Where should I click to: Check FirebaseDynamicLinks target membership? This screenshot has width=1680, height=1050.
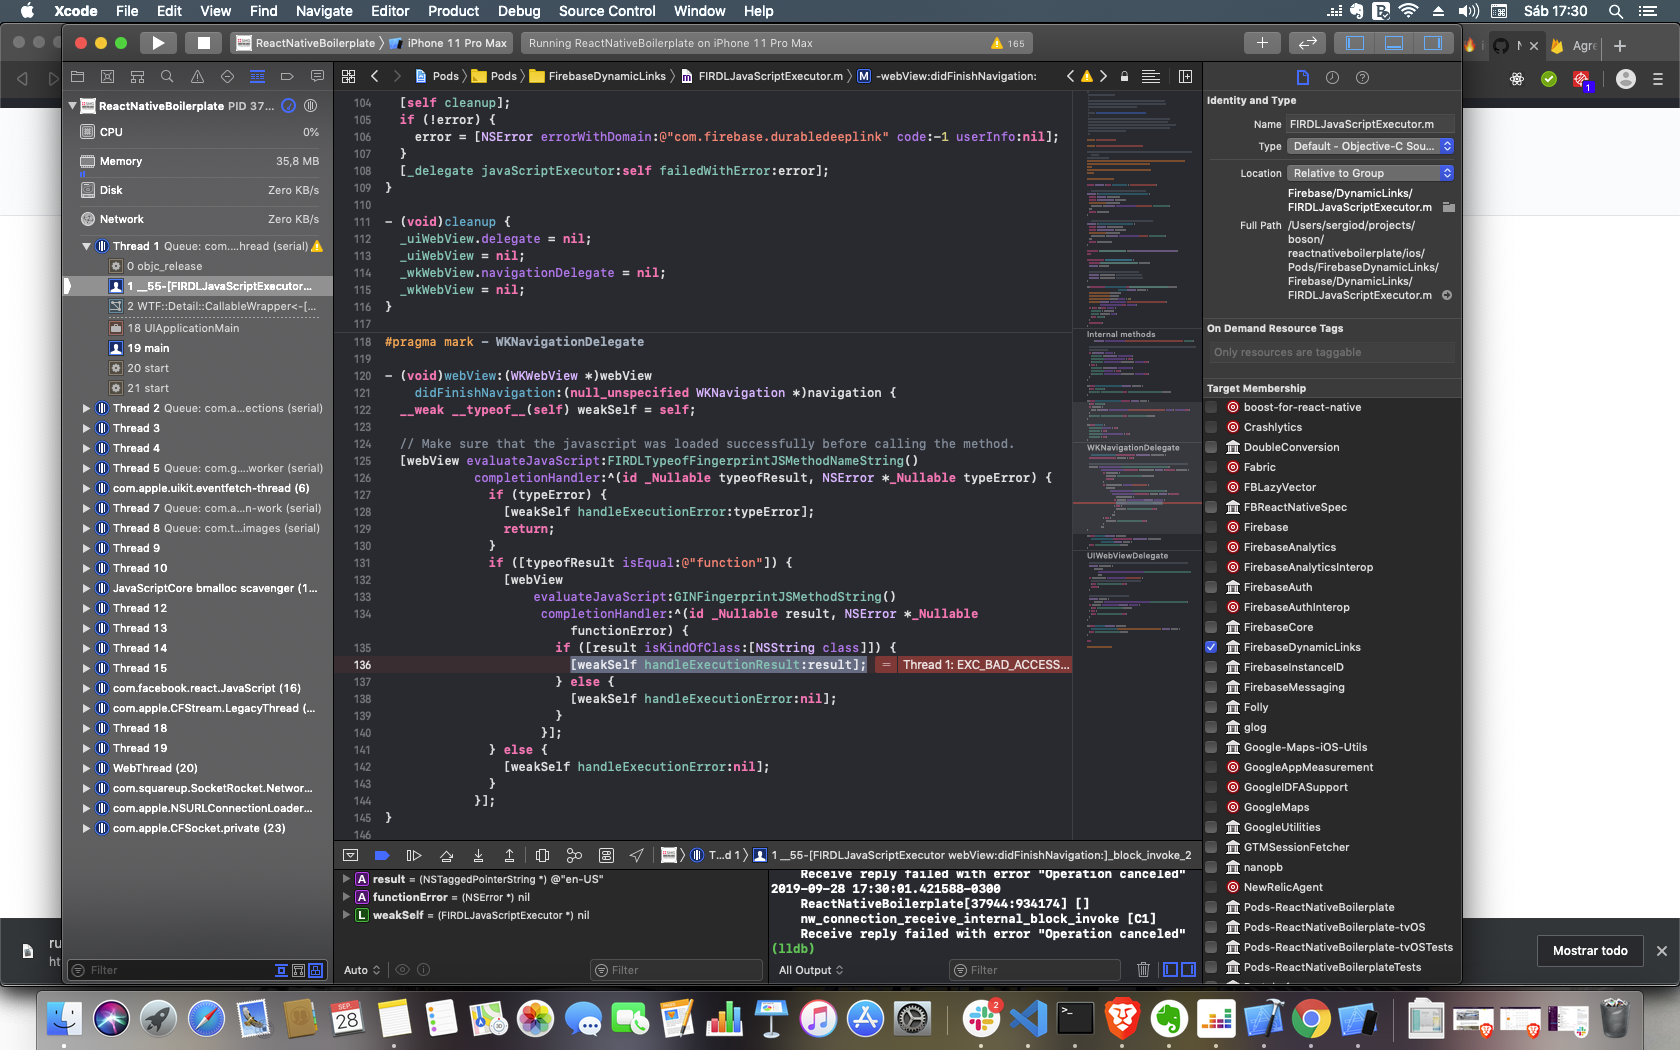point(1211,647)
